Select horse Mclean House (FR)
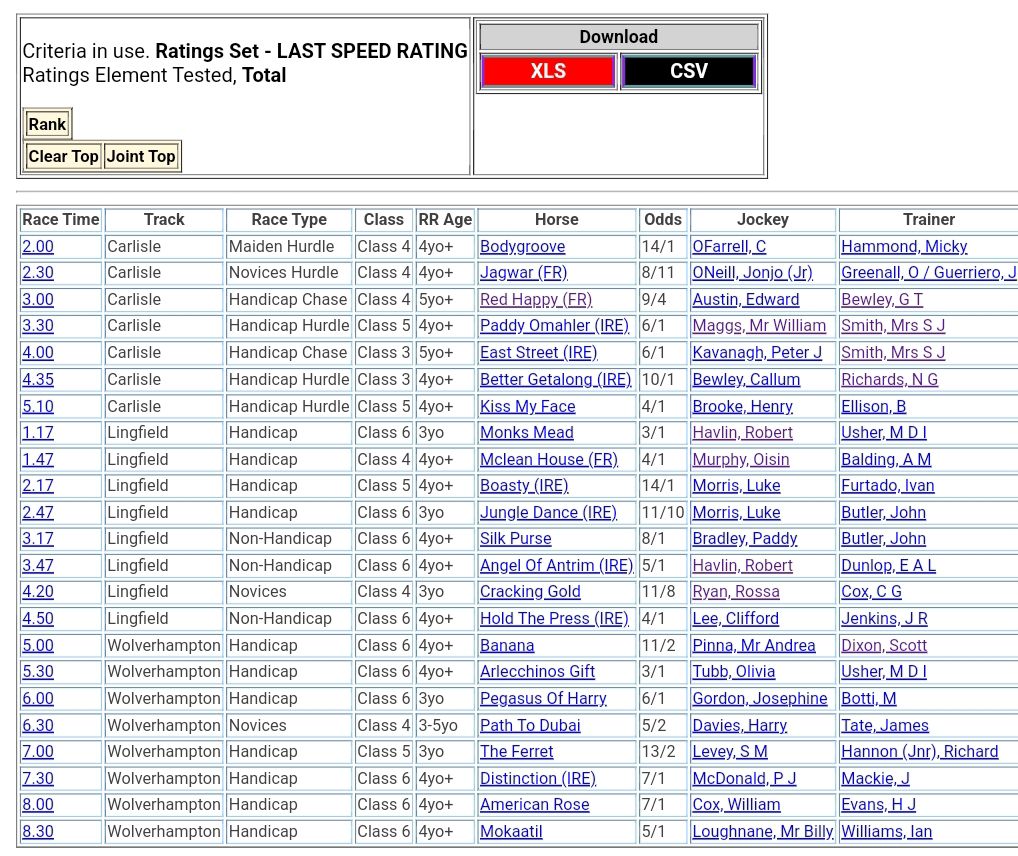The width and height of the screenshot is (1018, 856). click(x=549, y=460)
